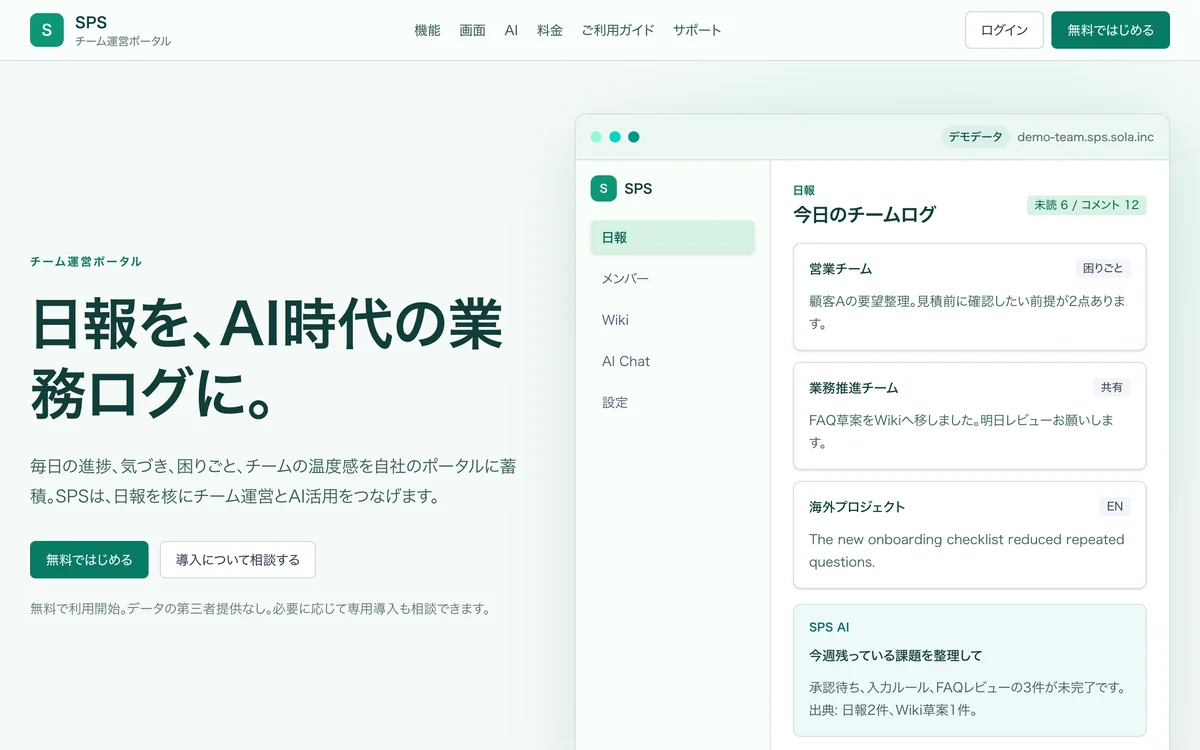This screenshot has height=750, width=1200.
Task: Click the SPS brand name in header
Action: coord(91,22)
